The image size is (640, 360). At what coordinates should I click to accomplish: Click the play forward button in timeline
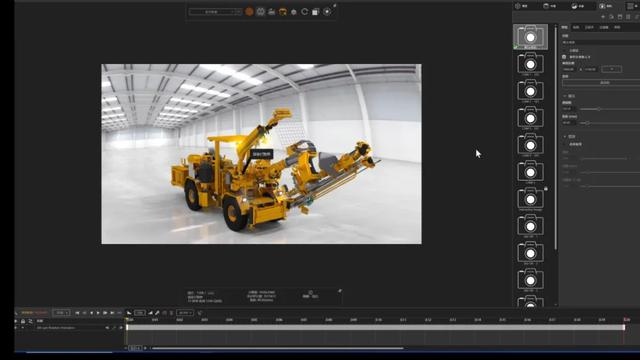pyautogui.click(x=98, y=313)
